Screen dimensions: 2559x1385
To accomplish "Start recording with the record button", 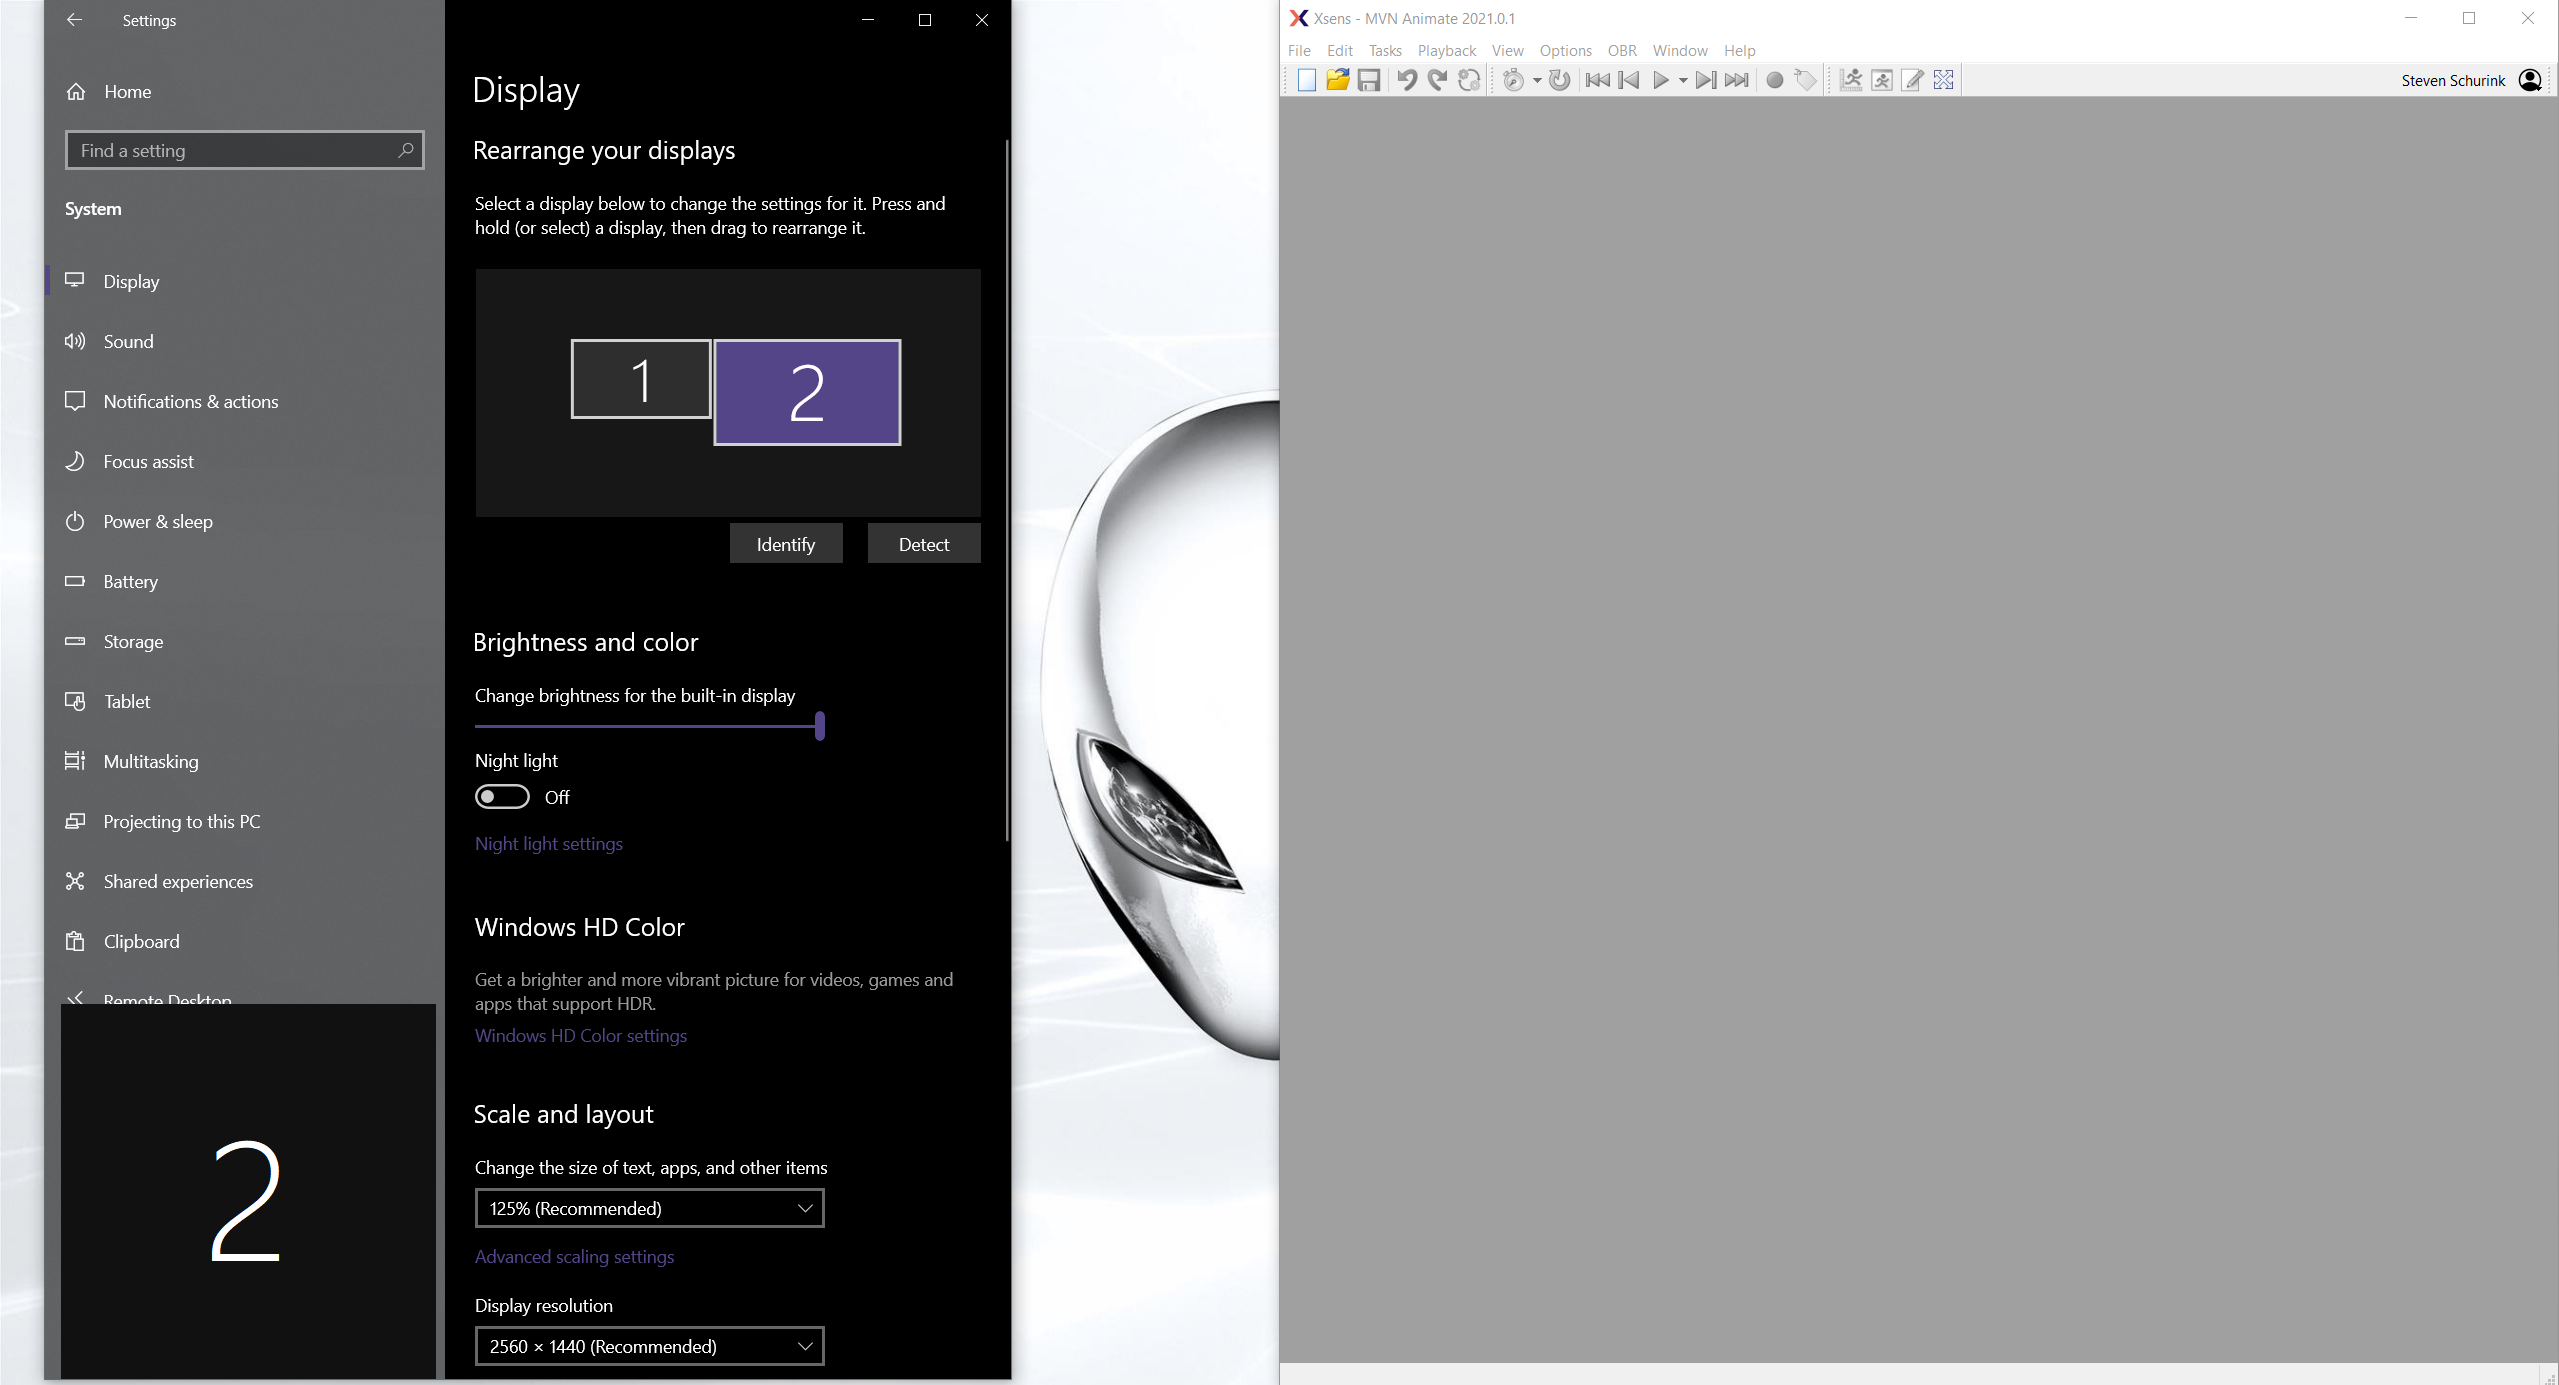I will click(x=1774, y=80).
